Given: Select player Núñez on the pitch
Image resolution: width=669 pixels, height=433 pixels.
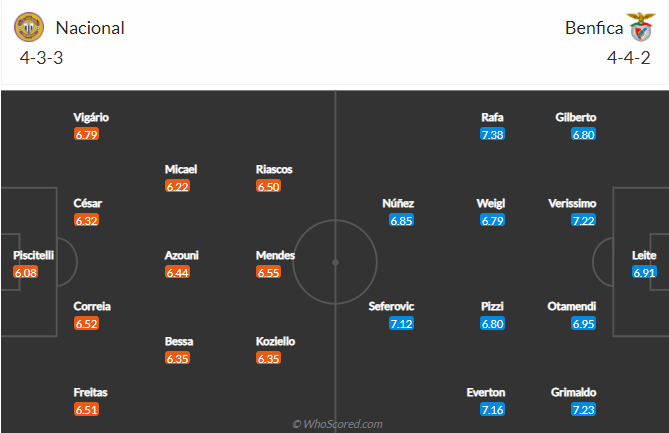Looking at the screenshot, I should coord(398,203).
